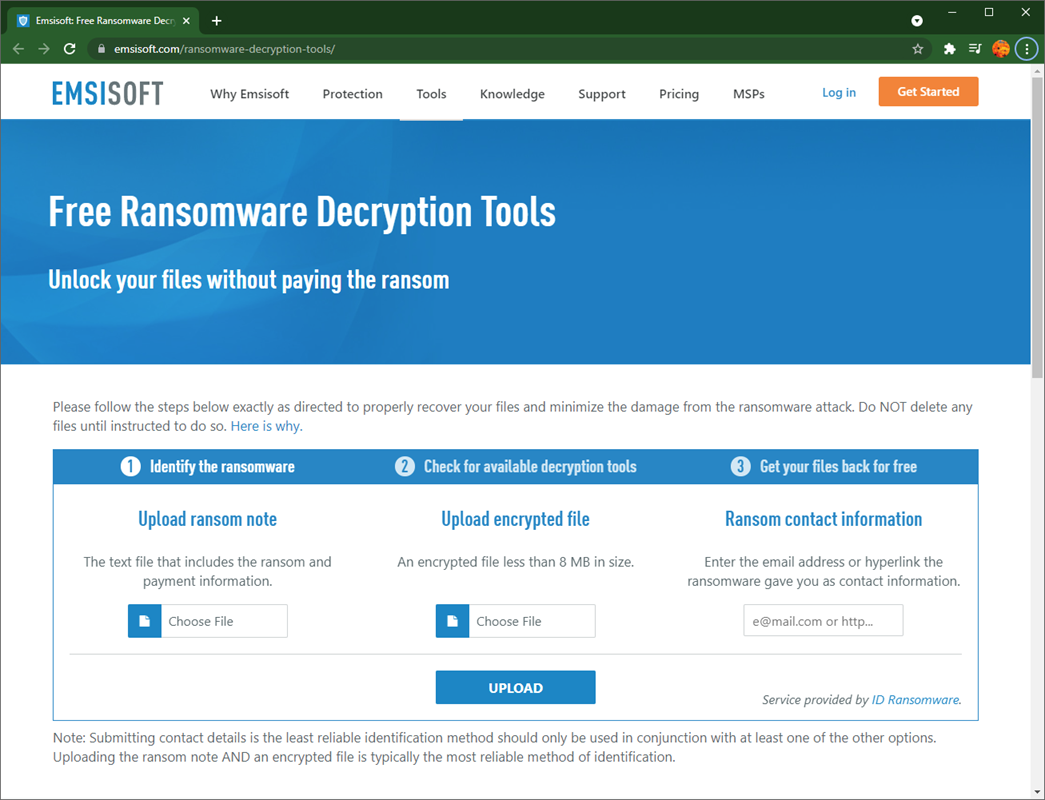Open the Extensions puzzle piece icon
This screenshot has height=800, width=1045.
950,49
